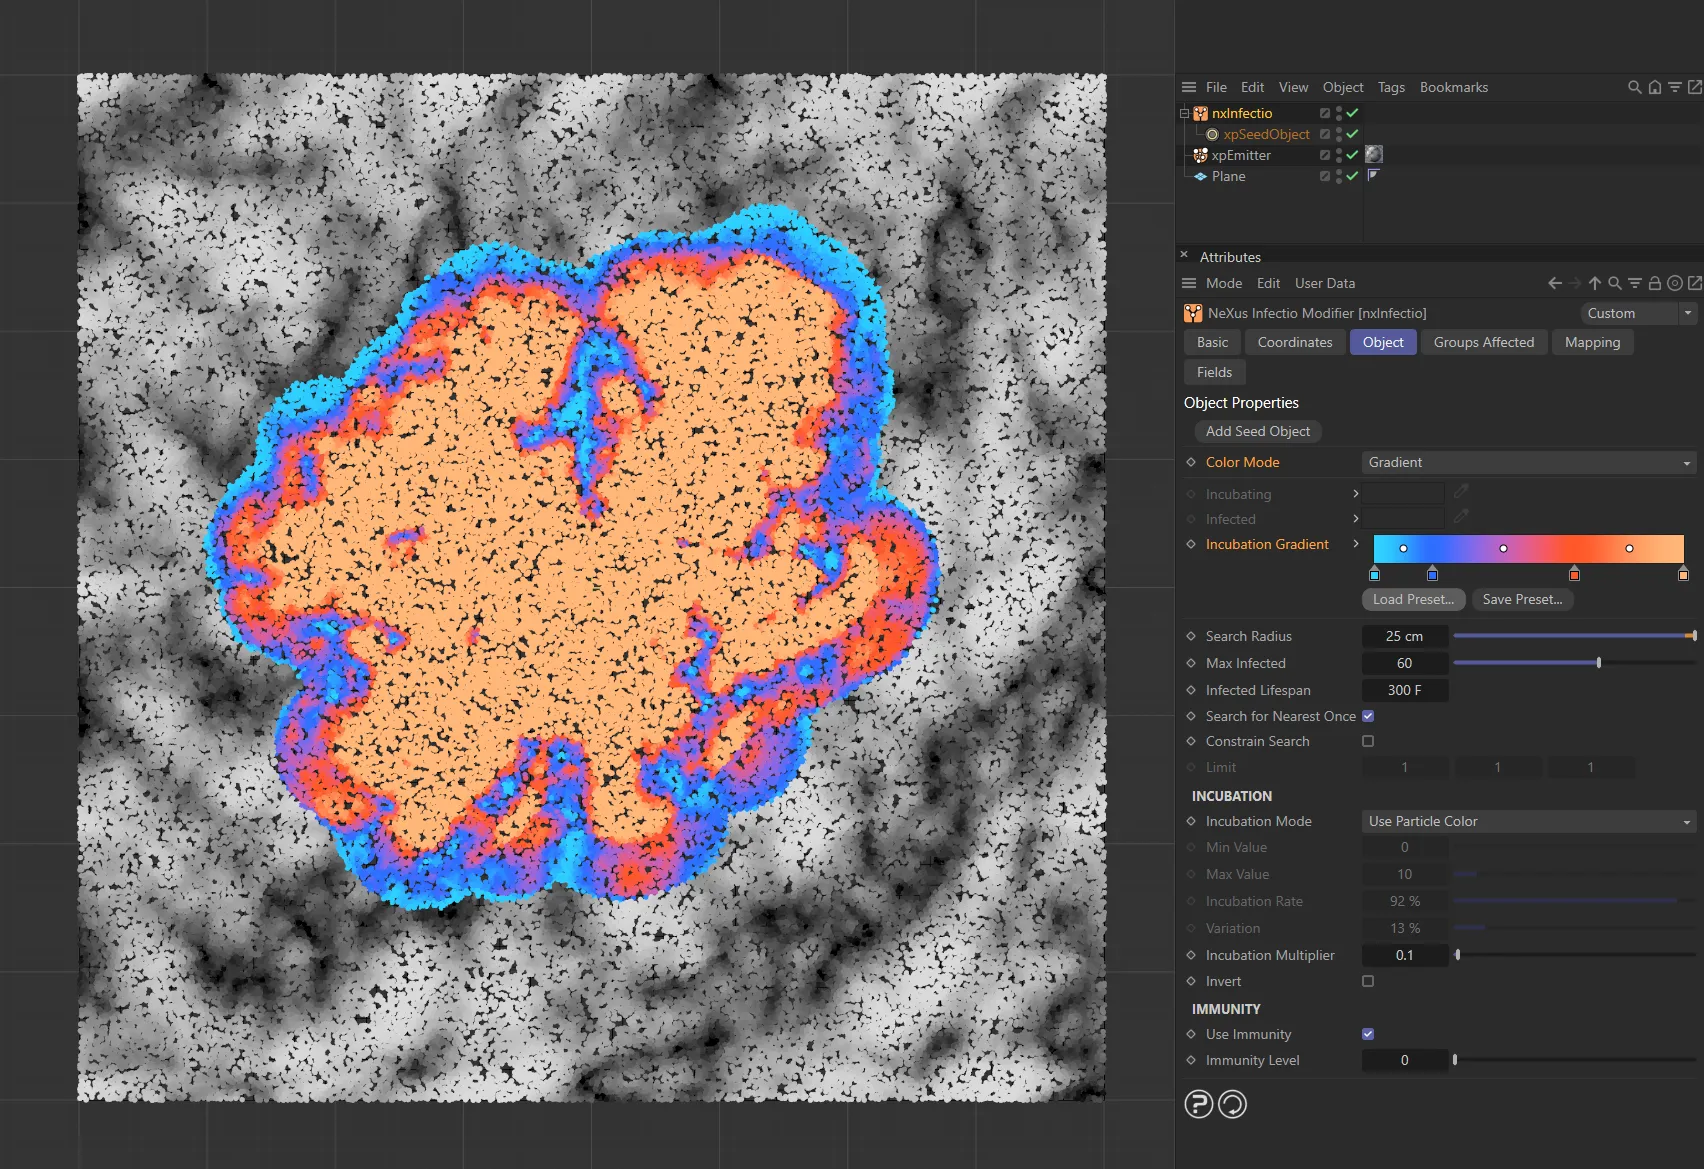Click the Add Seed Object button
The width and height of the screenshot is (1704, 1169).
click(1257, 431)
